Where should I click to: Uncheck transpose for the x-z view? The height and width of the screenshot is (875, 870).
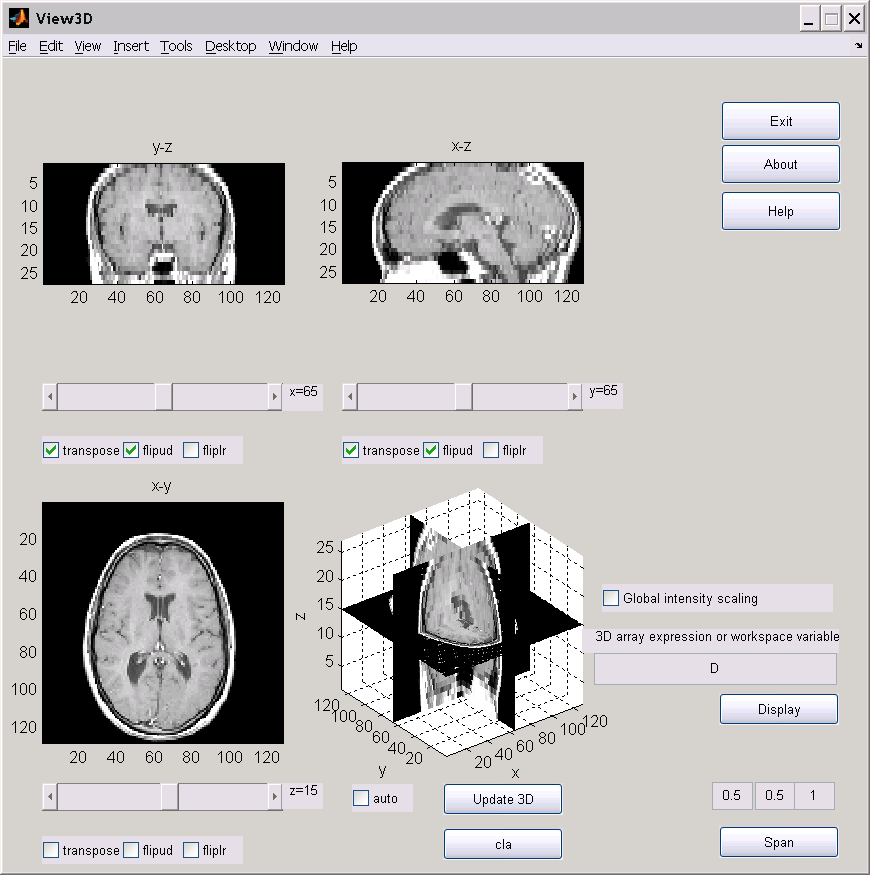pos(351,450)
